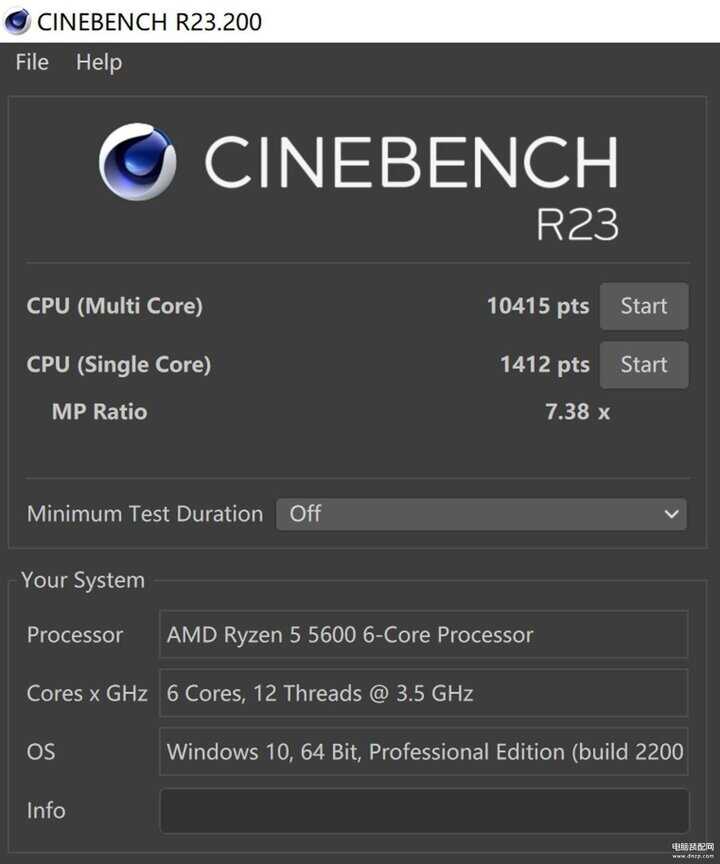
Task: Open the Minimum Test Duration dropdown
Action: [x=481, y=514]
